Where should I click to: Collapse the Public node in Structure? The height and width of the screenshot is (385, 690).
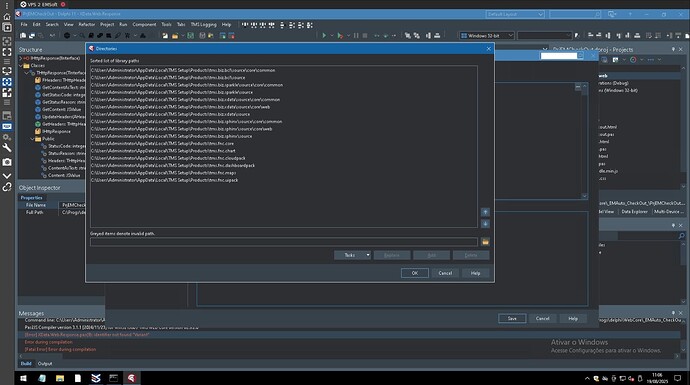coord(32,139)
